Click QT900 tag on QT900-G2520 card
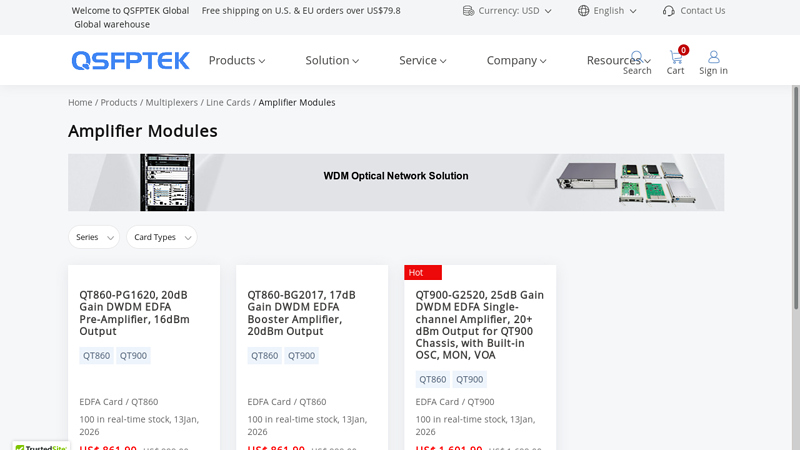The image size is (800, 450). [x=469, y=380]
